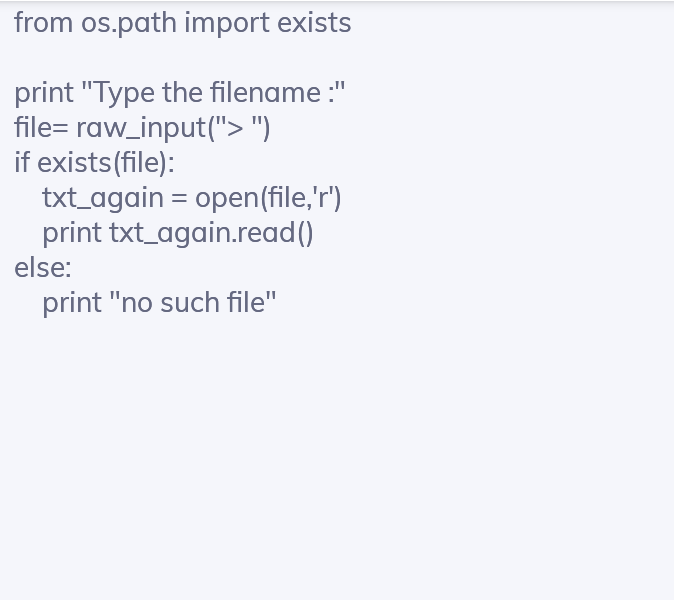This screenshot has width=674, height=600.
Task: Click the 'if' keyword
Action: (22, 163)
